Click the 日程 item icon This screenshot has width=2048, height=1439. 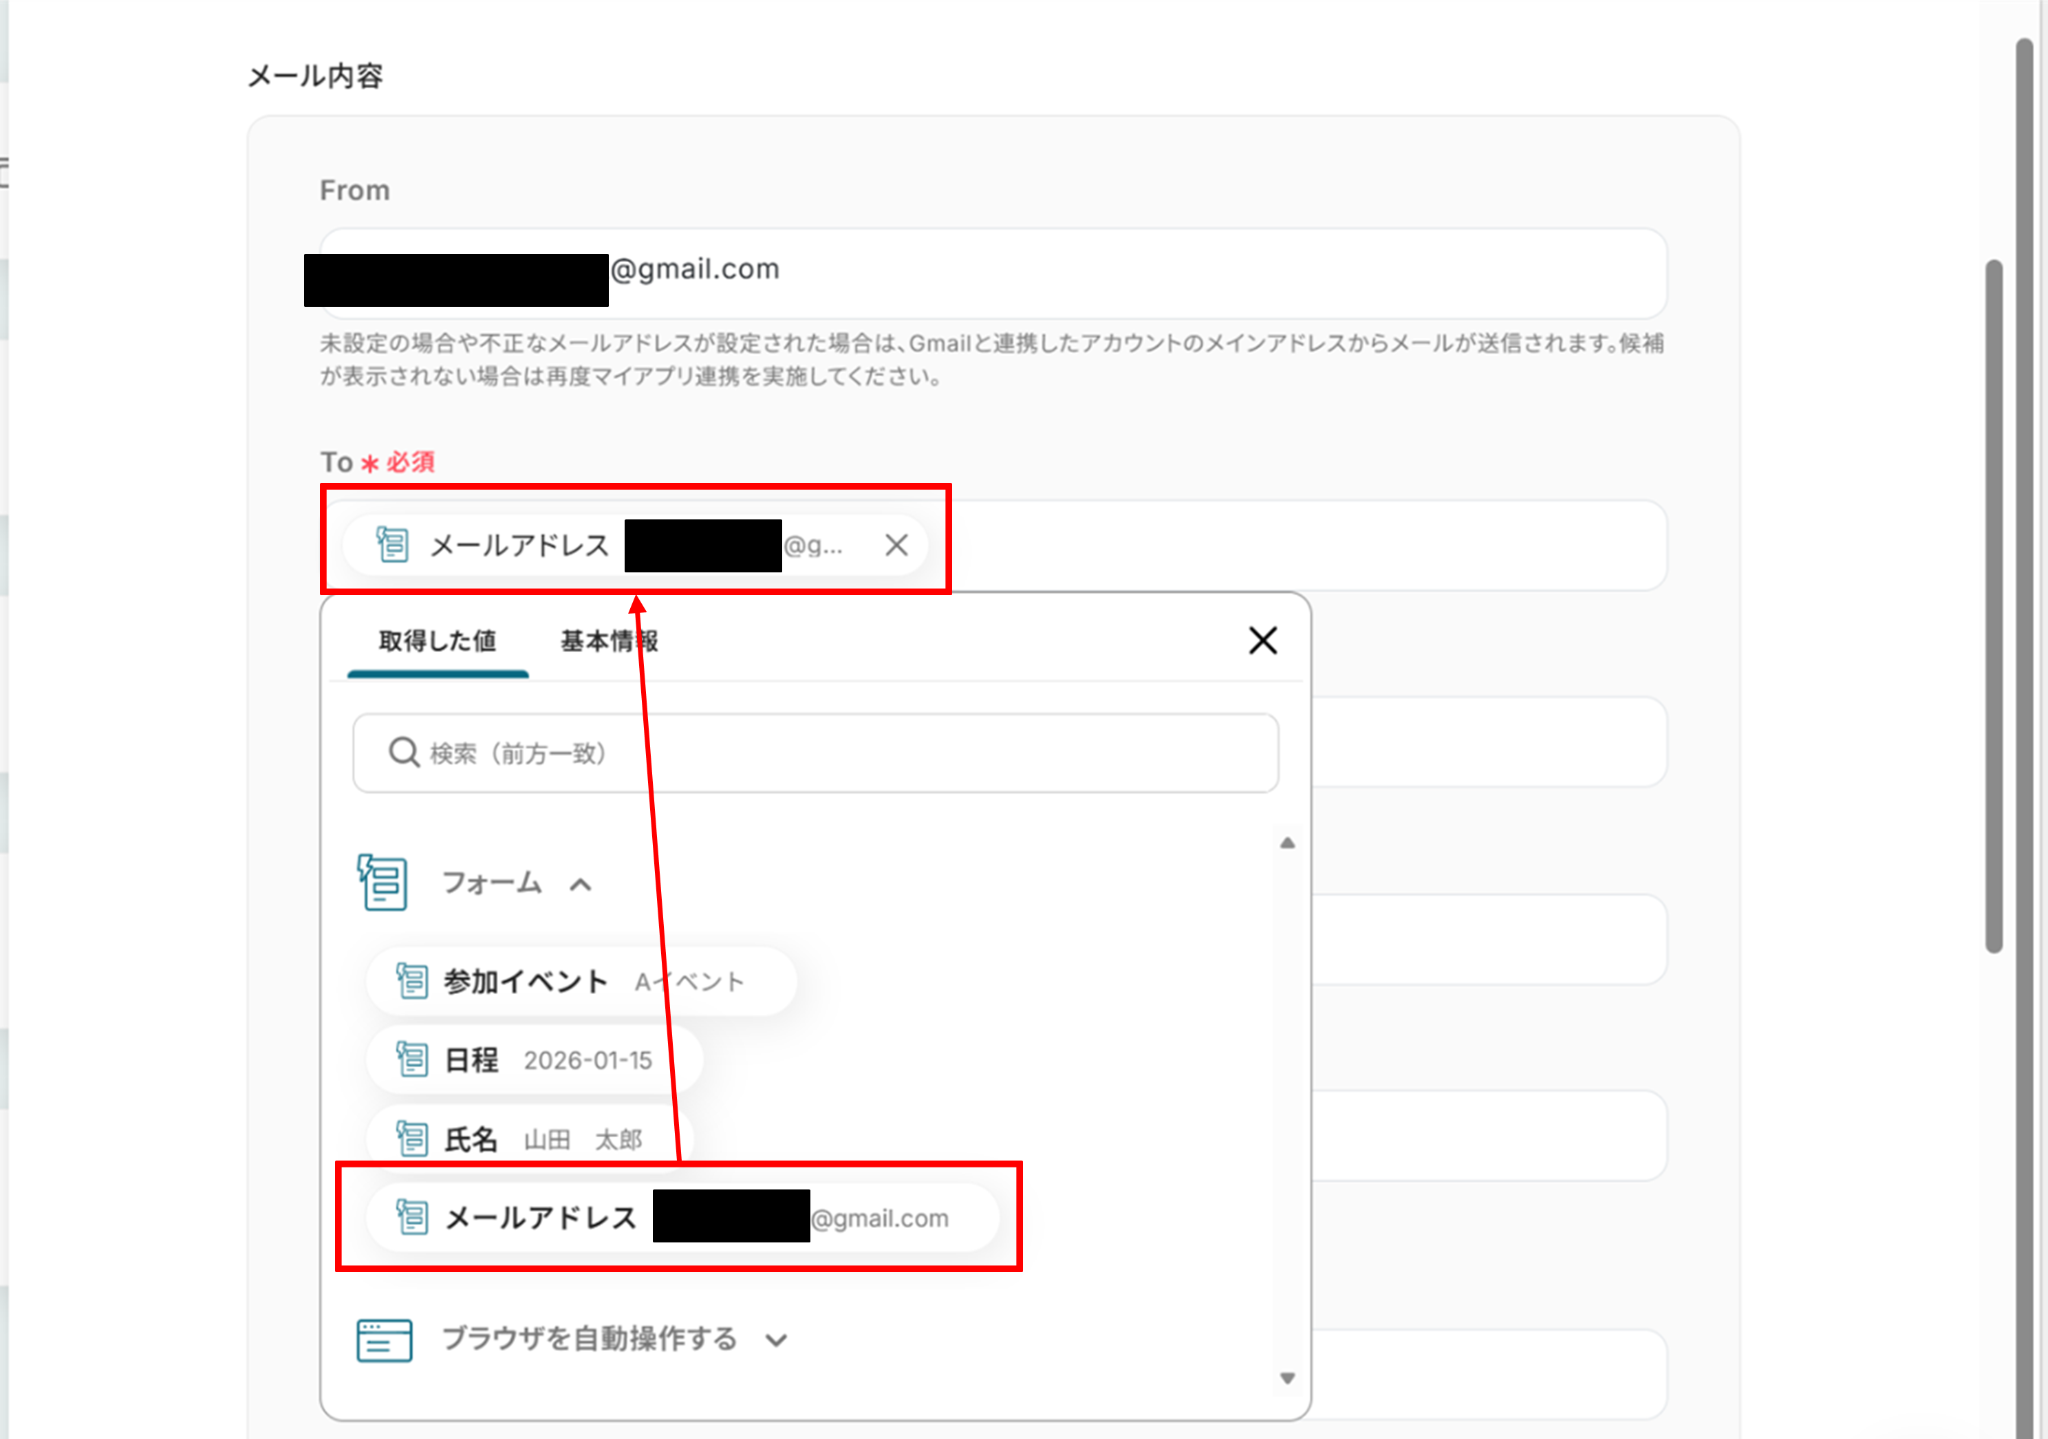pos(412,1059)
